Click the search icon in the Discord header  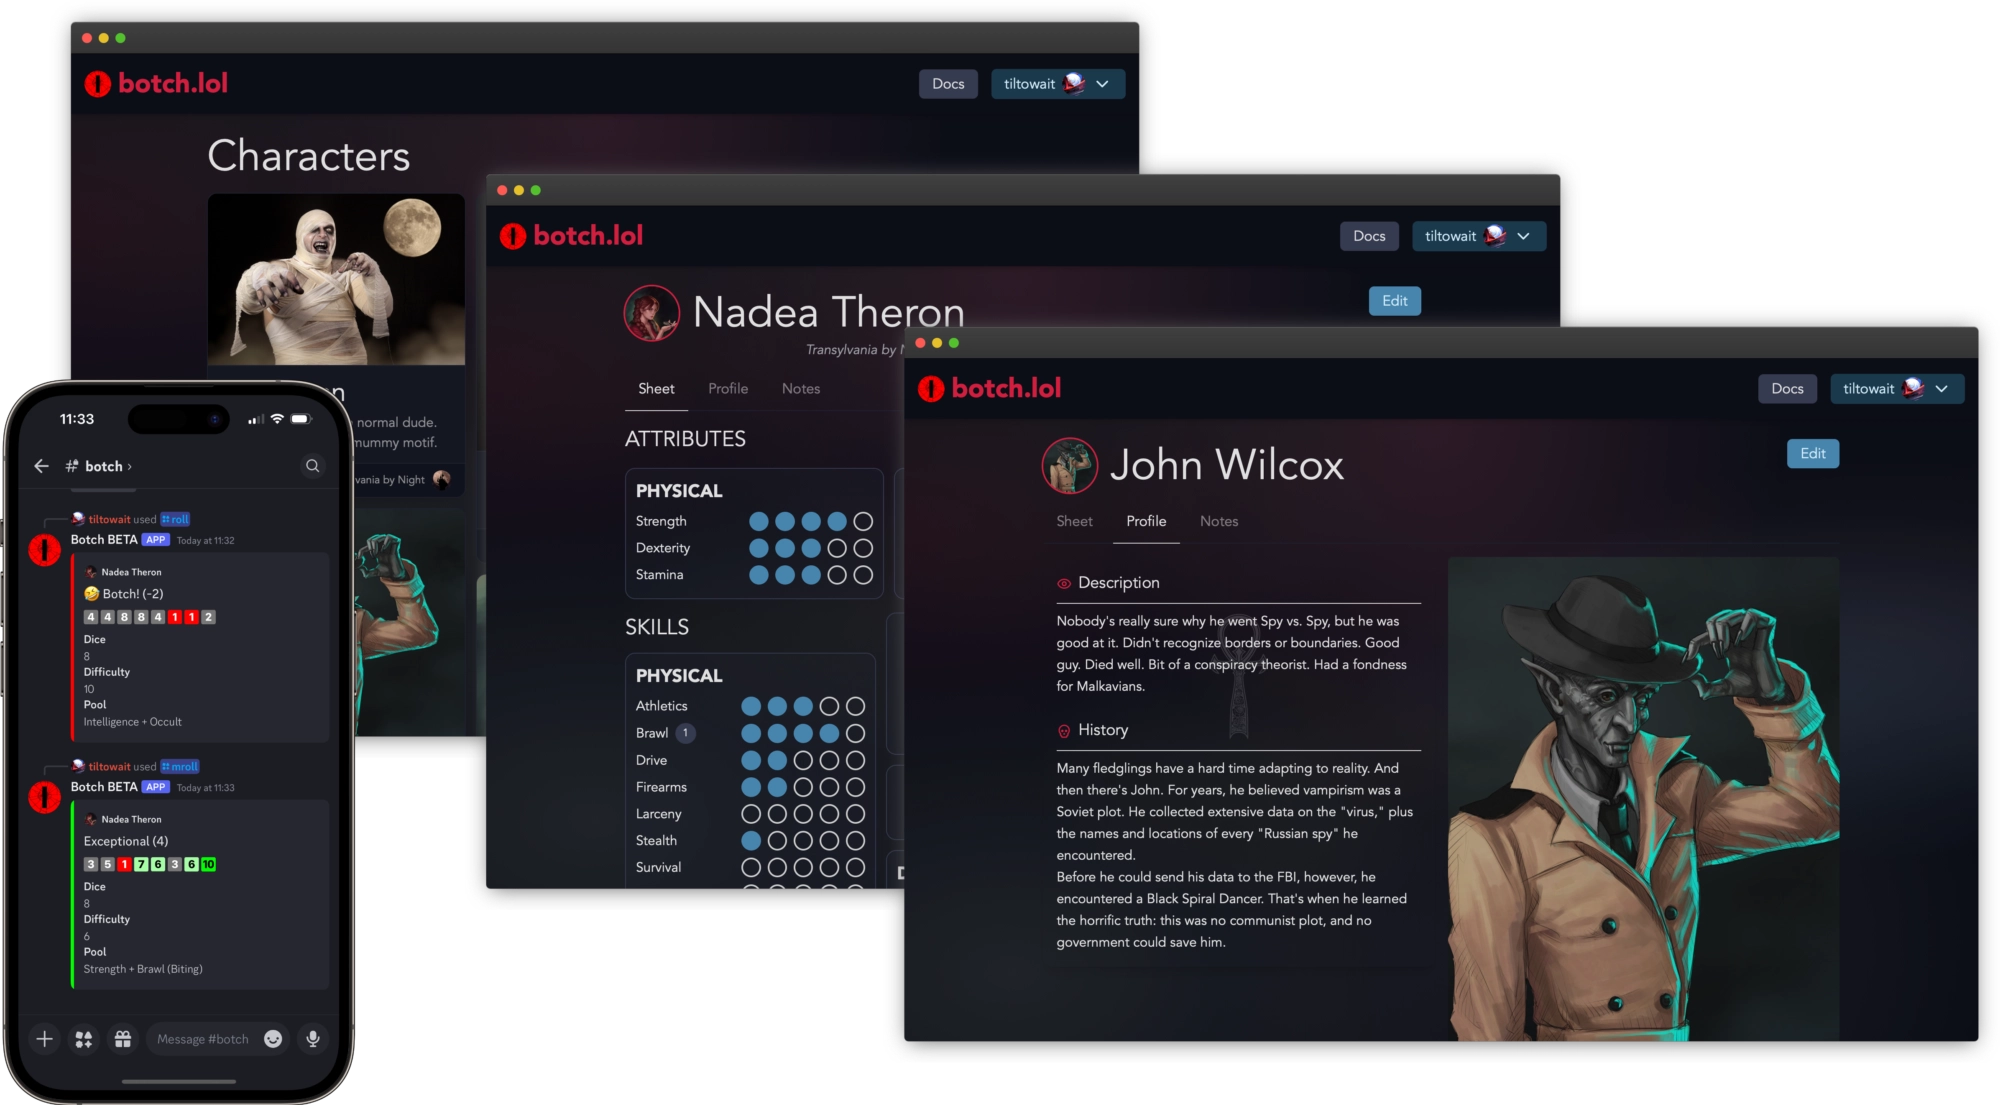(x=312, y=466)
